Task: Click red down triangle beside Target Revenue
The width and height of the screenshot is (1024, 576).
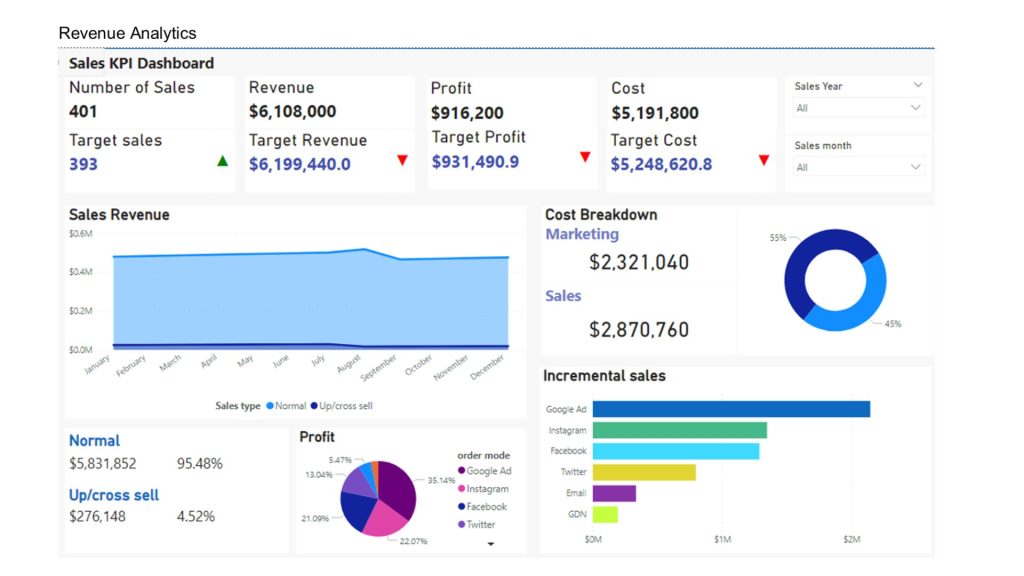Action: pos(402,160)
